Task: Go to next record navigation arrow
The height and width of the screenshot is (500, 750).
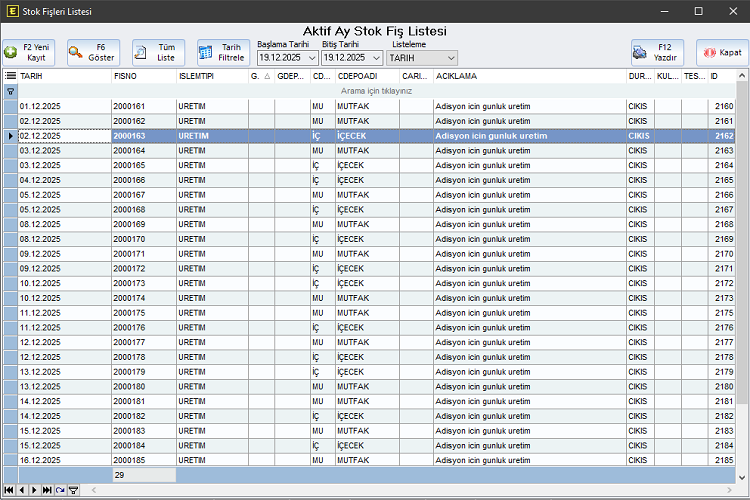Action: pyautogui.click(x=34, y=490)
